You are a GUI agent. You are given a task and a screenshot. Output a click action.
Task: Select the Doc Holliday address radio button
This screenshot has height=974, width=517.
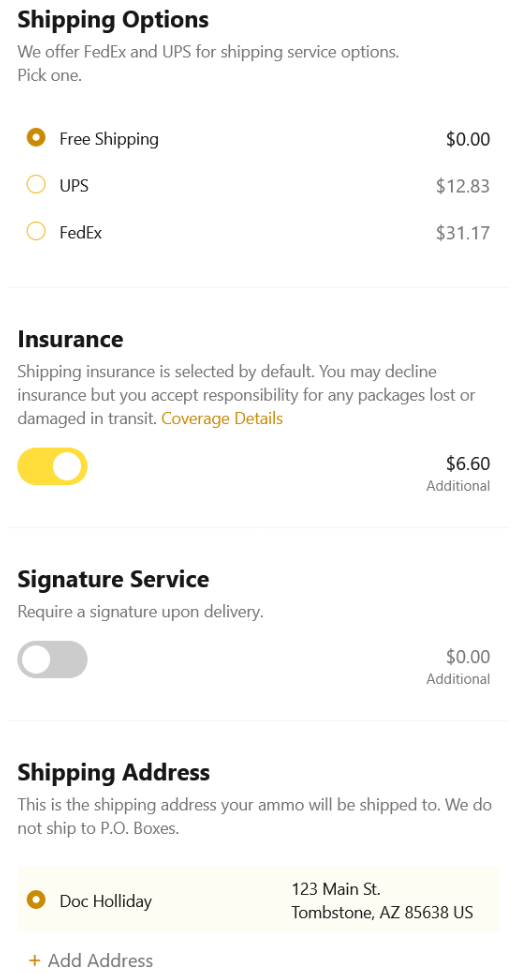pyautogui.click(x=36, y=899)
